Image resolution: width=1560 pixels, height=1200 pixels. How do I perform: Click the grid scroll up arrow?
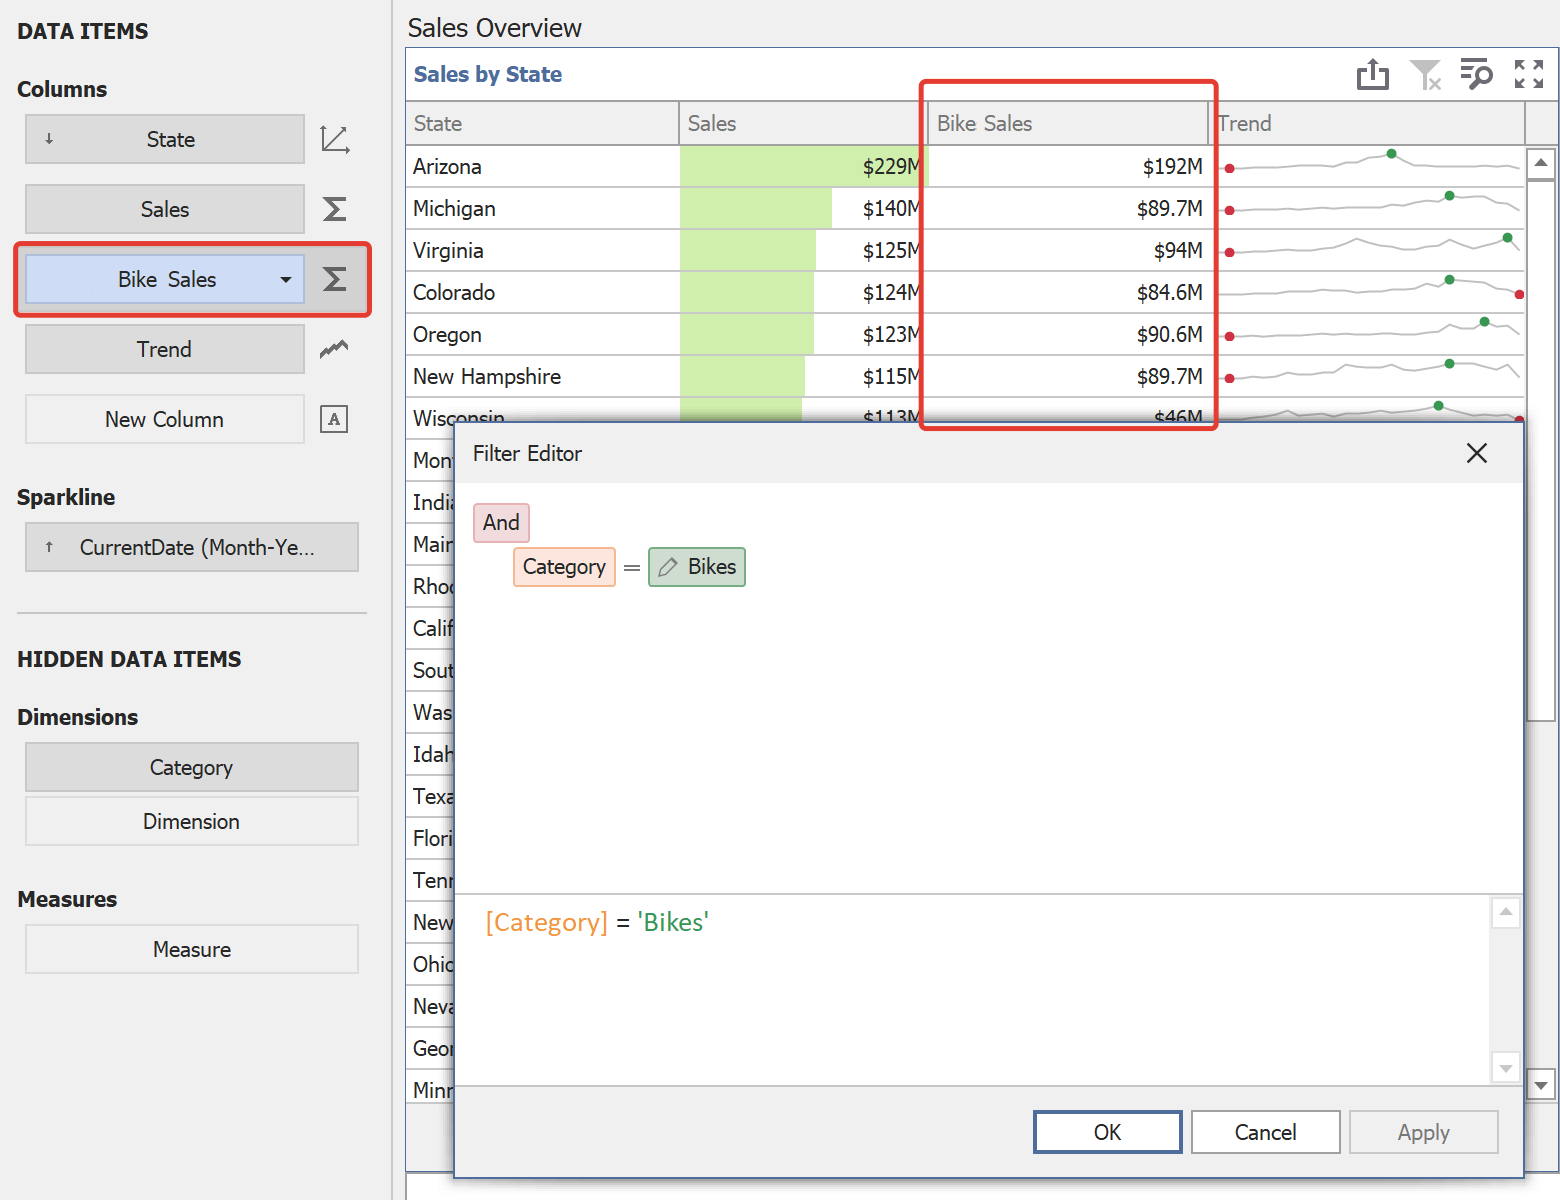[x=1541, y=163]
